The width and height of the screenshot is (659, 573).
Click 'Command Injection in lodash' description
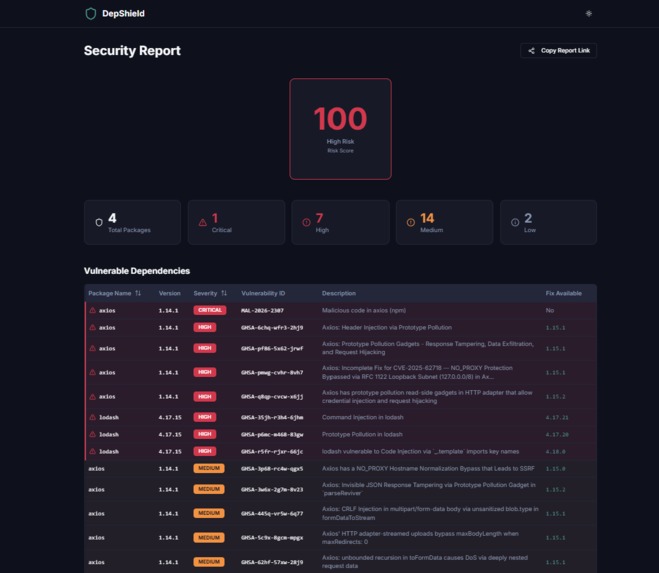pyautogui.click(x=363, y=417)
